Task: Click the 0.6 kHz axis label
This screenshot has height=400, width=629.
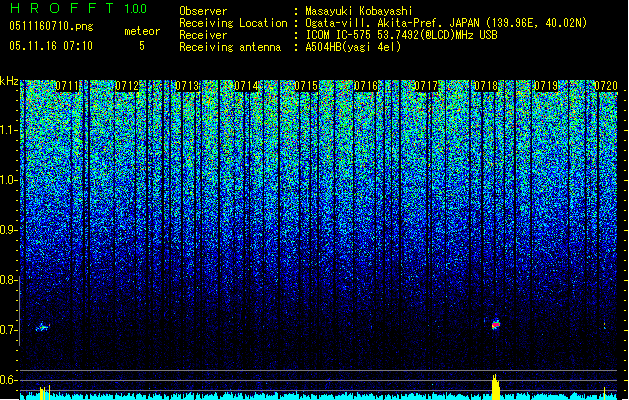Action: click(9, 380)
